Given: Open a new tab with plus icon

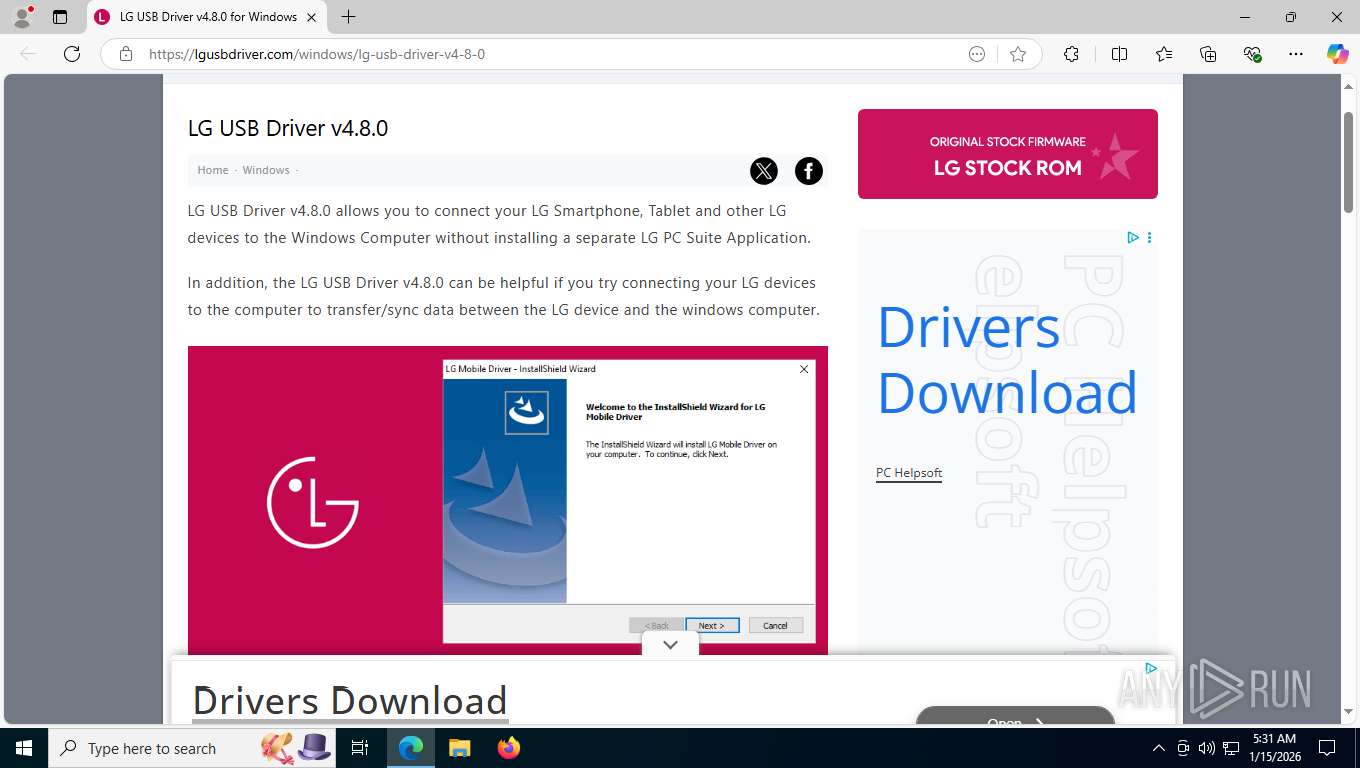Looking at the screenshot, I should tap(348, 17).
